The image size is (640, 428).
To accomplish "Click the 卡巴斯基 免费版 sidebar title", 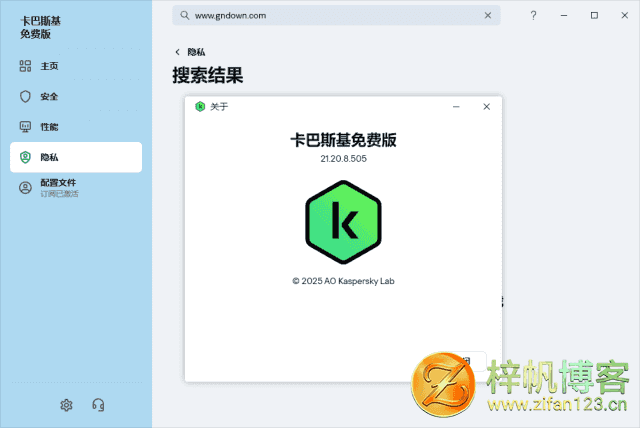I will tap(40, 27).
